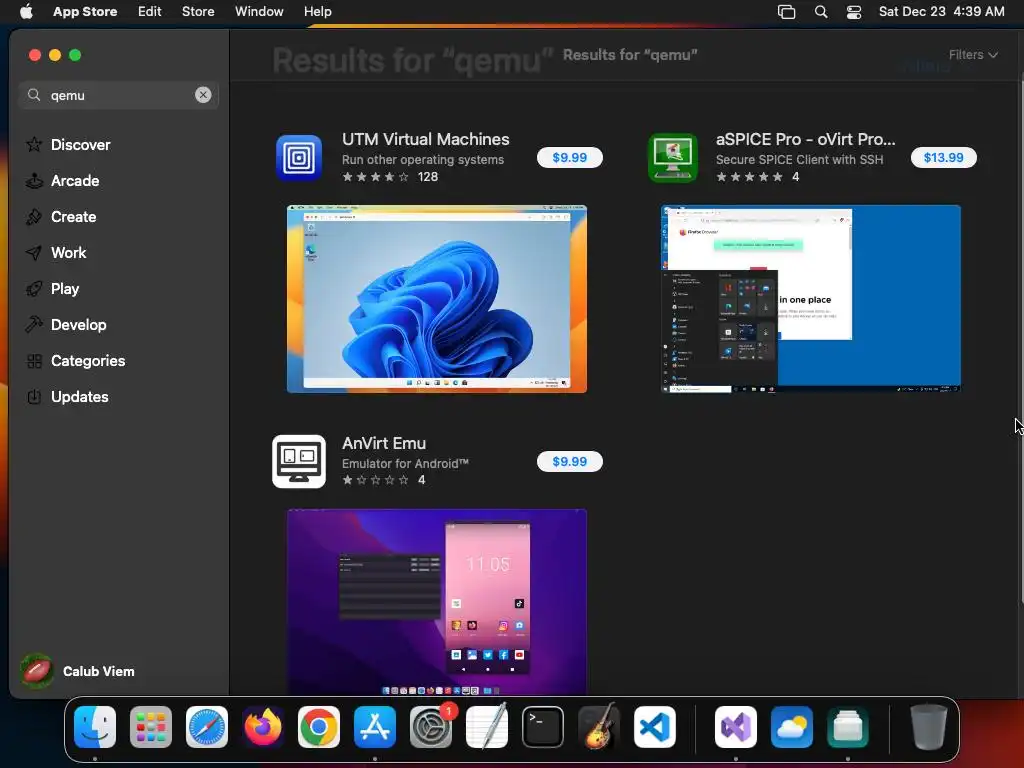Viewport: 1024px width, 768px height.
Task: Click the search magnifier in sidebar field
Action: [x=34, y=95]
